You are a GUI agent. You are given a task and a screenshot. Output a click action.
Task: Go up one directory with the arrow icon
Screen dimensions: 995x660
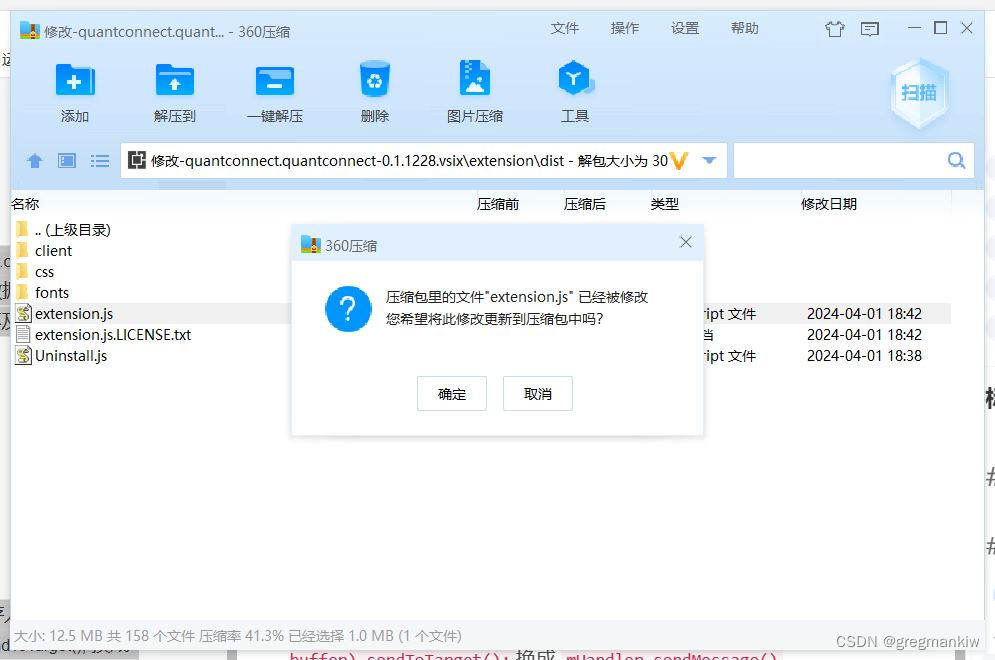pyautogui.click(x=35, y=161)
